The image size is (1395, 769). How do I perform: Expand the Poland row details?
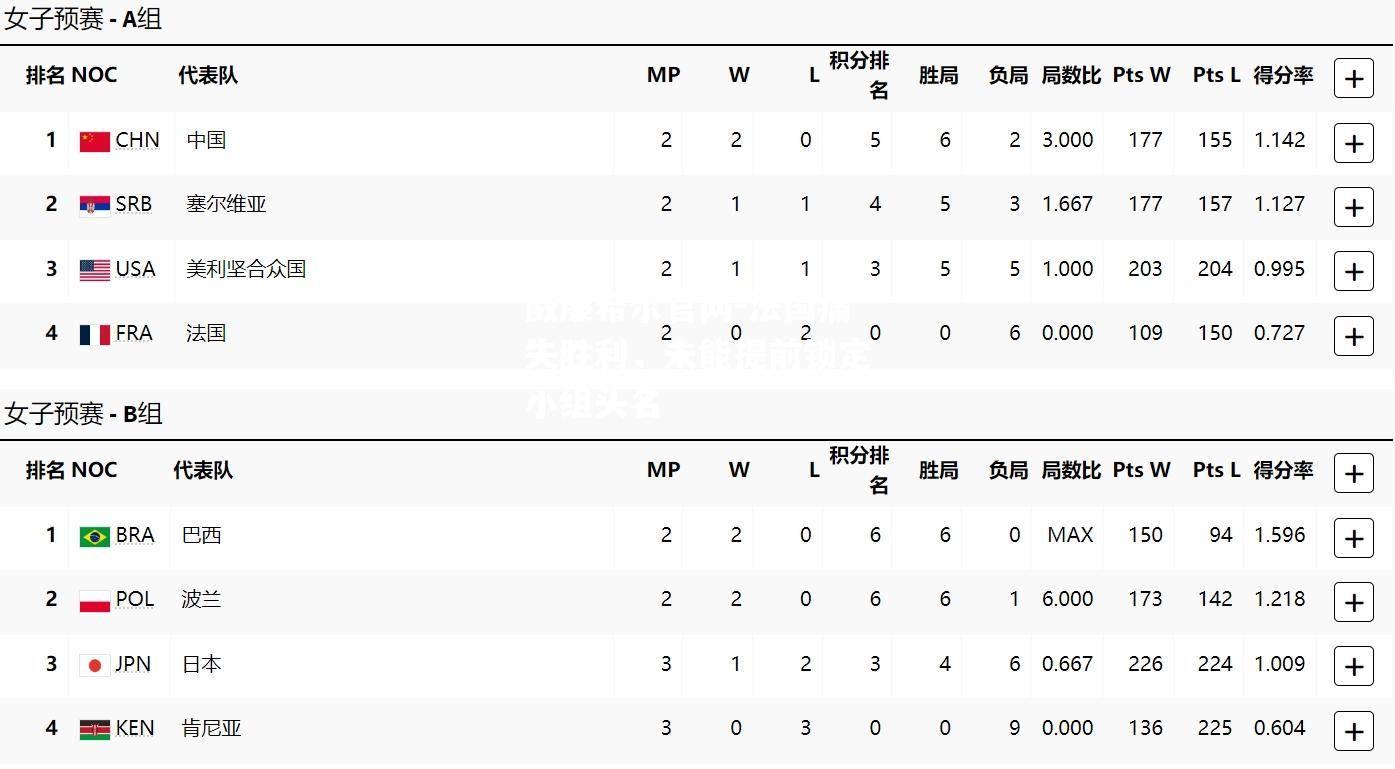pos(1353,602)
